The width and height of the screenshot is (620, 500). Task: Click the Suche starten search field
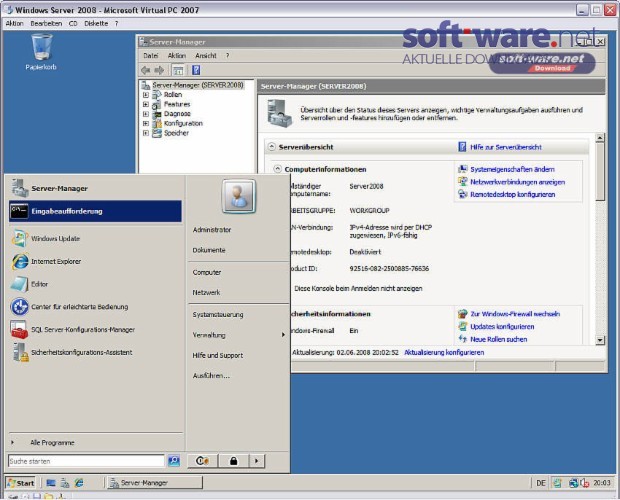(86, 461)
